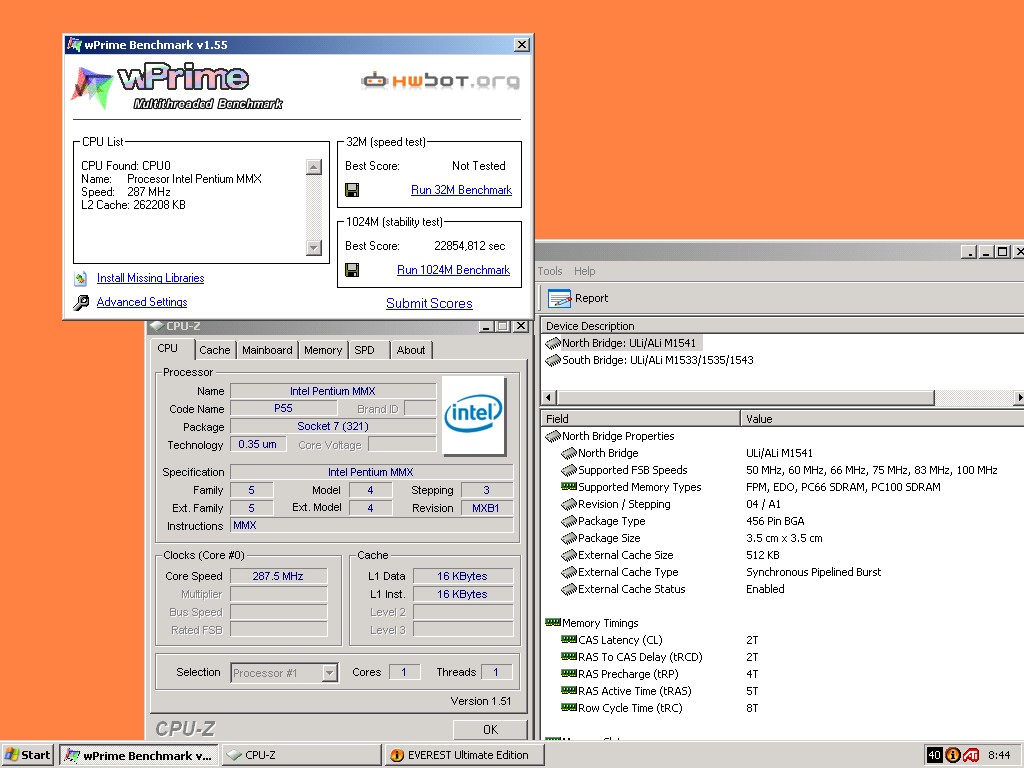Select the RAS Active Time (tRAS) row
1024x768 pixels.
(782, 691)
